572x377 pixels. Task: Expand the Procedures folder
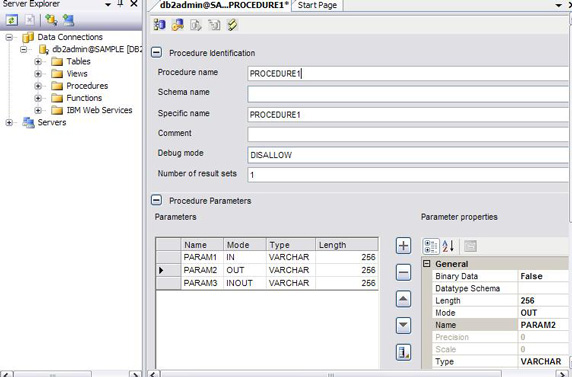click(38, 86)
